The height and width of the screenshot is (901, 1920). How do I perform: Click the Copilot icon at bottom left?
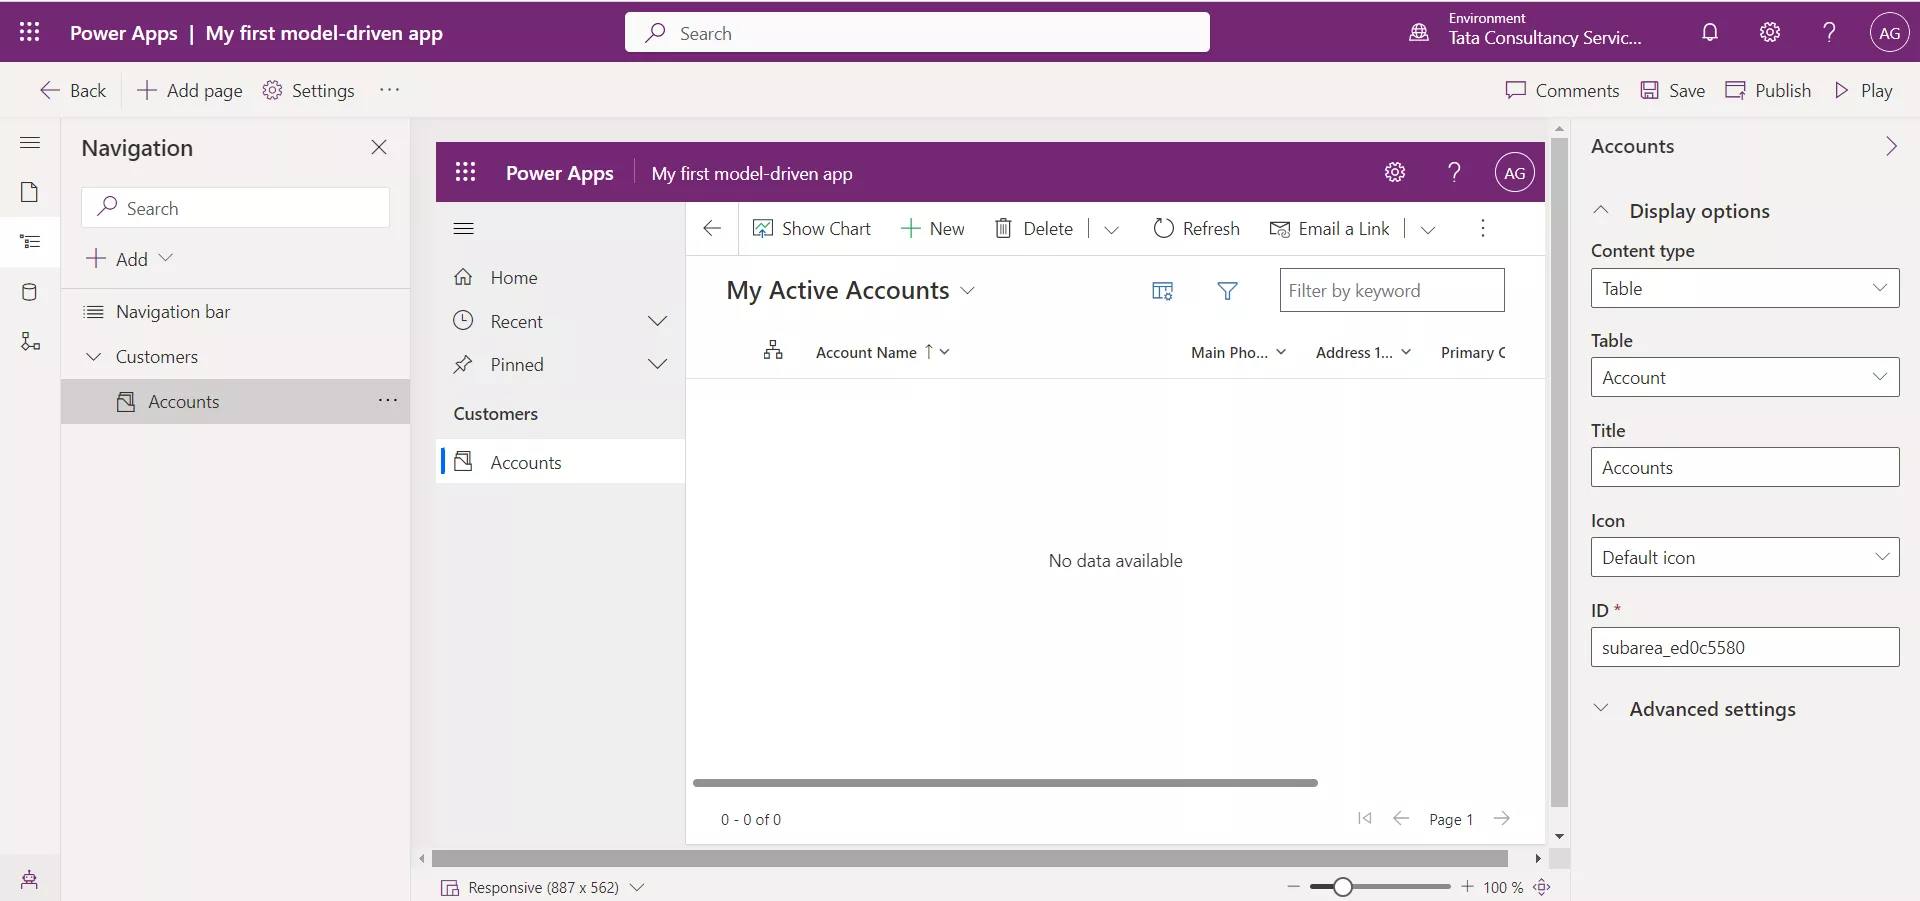pyautogui.click(x=30, y=880)
